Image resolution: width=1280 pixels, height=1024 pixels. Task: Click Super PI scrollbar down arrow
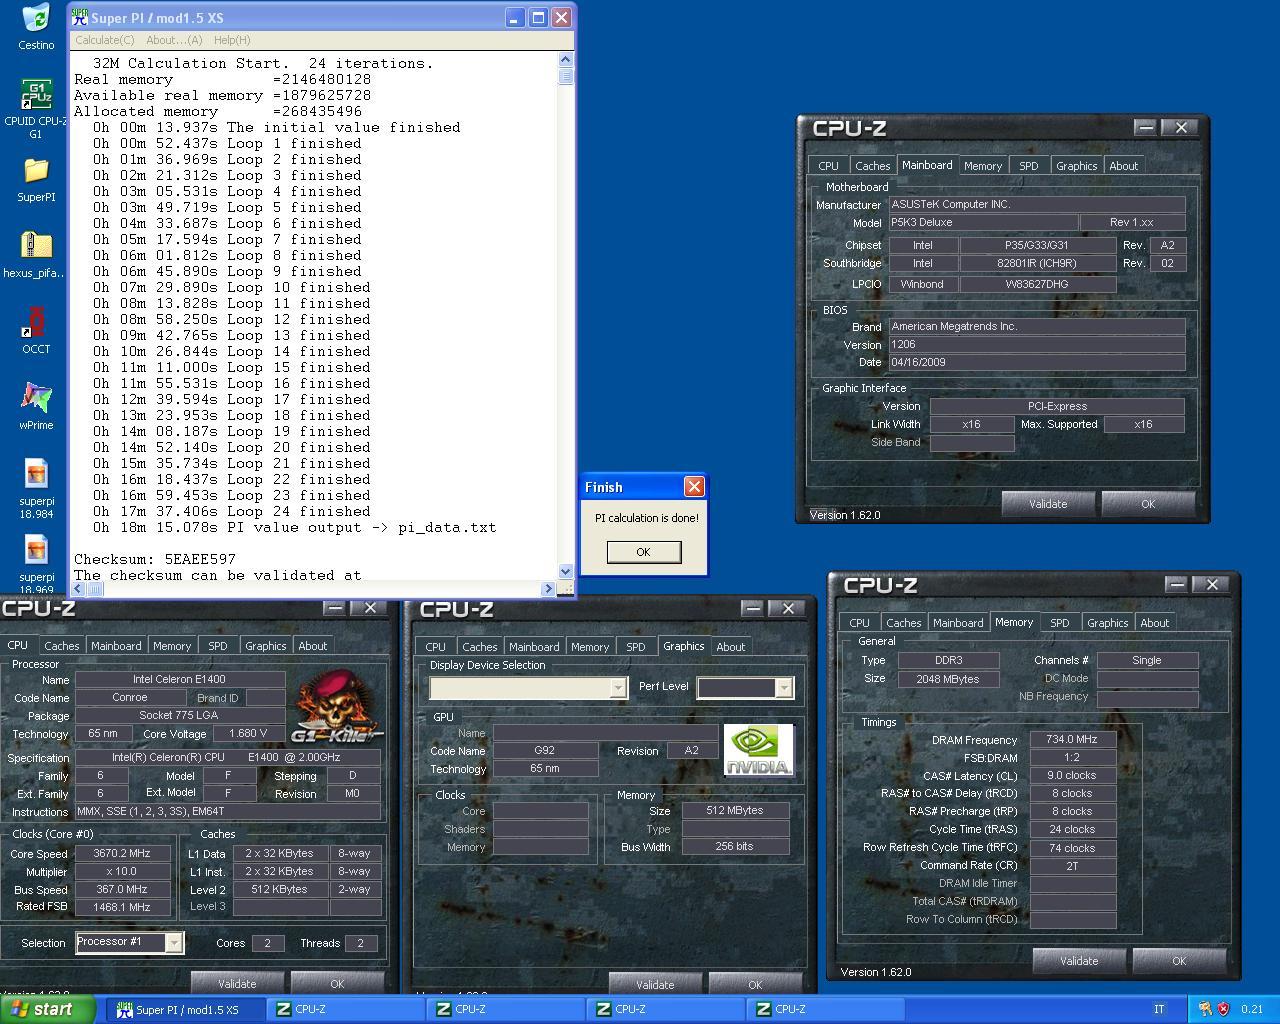click(566, 572)
